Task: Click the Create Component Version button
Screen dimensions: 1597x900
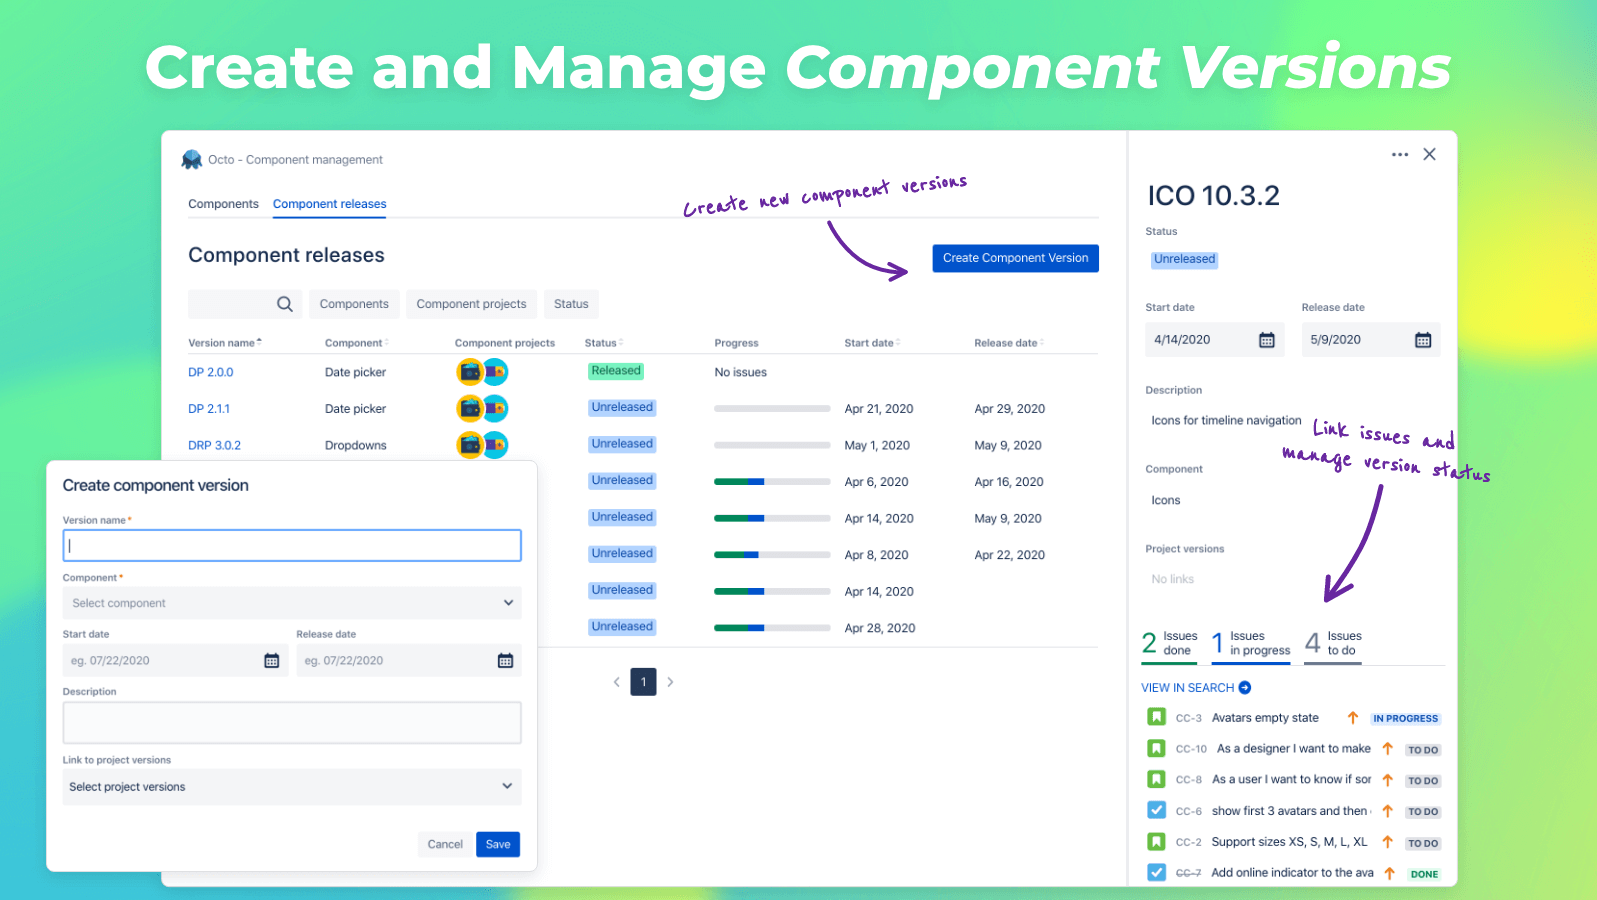Action: [x=1015, y=258]
